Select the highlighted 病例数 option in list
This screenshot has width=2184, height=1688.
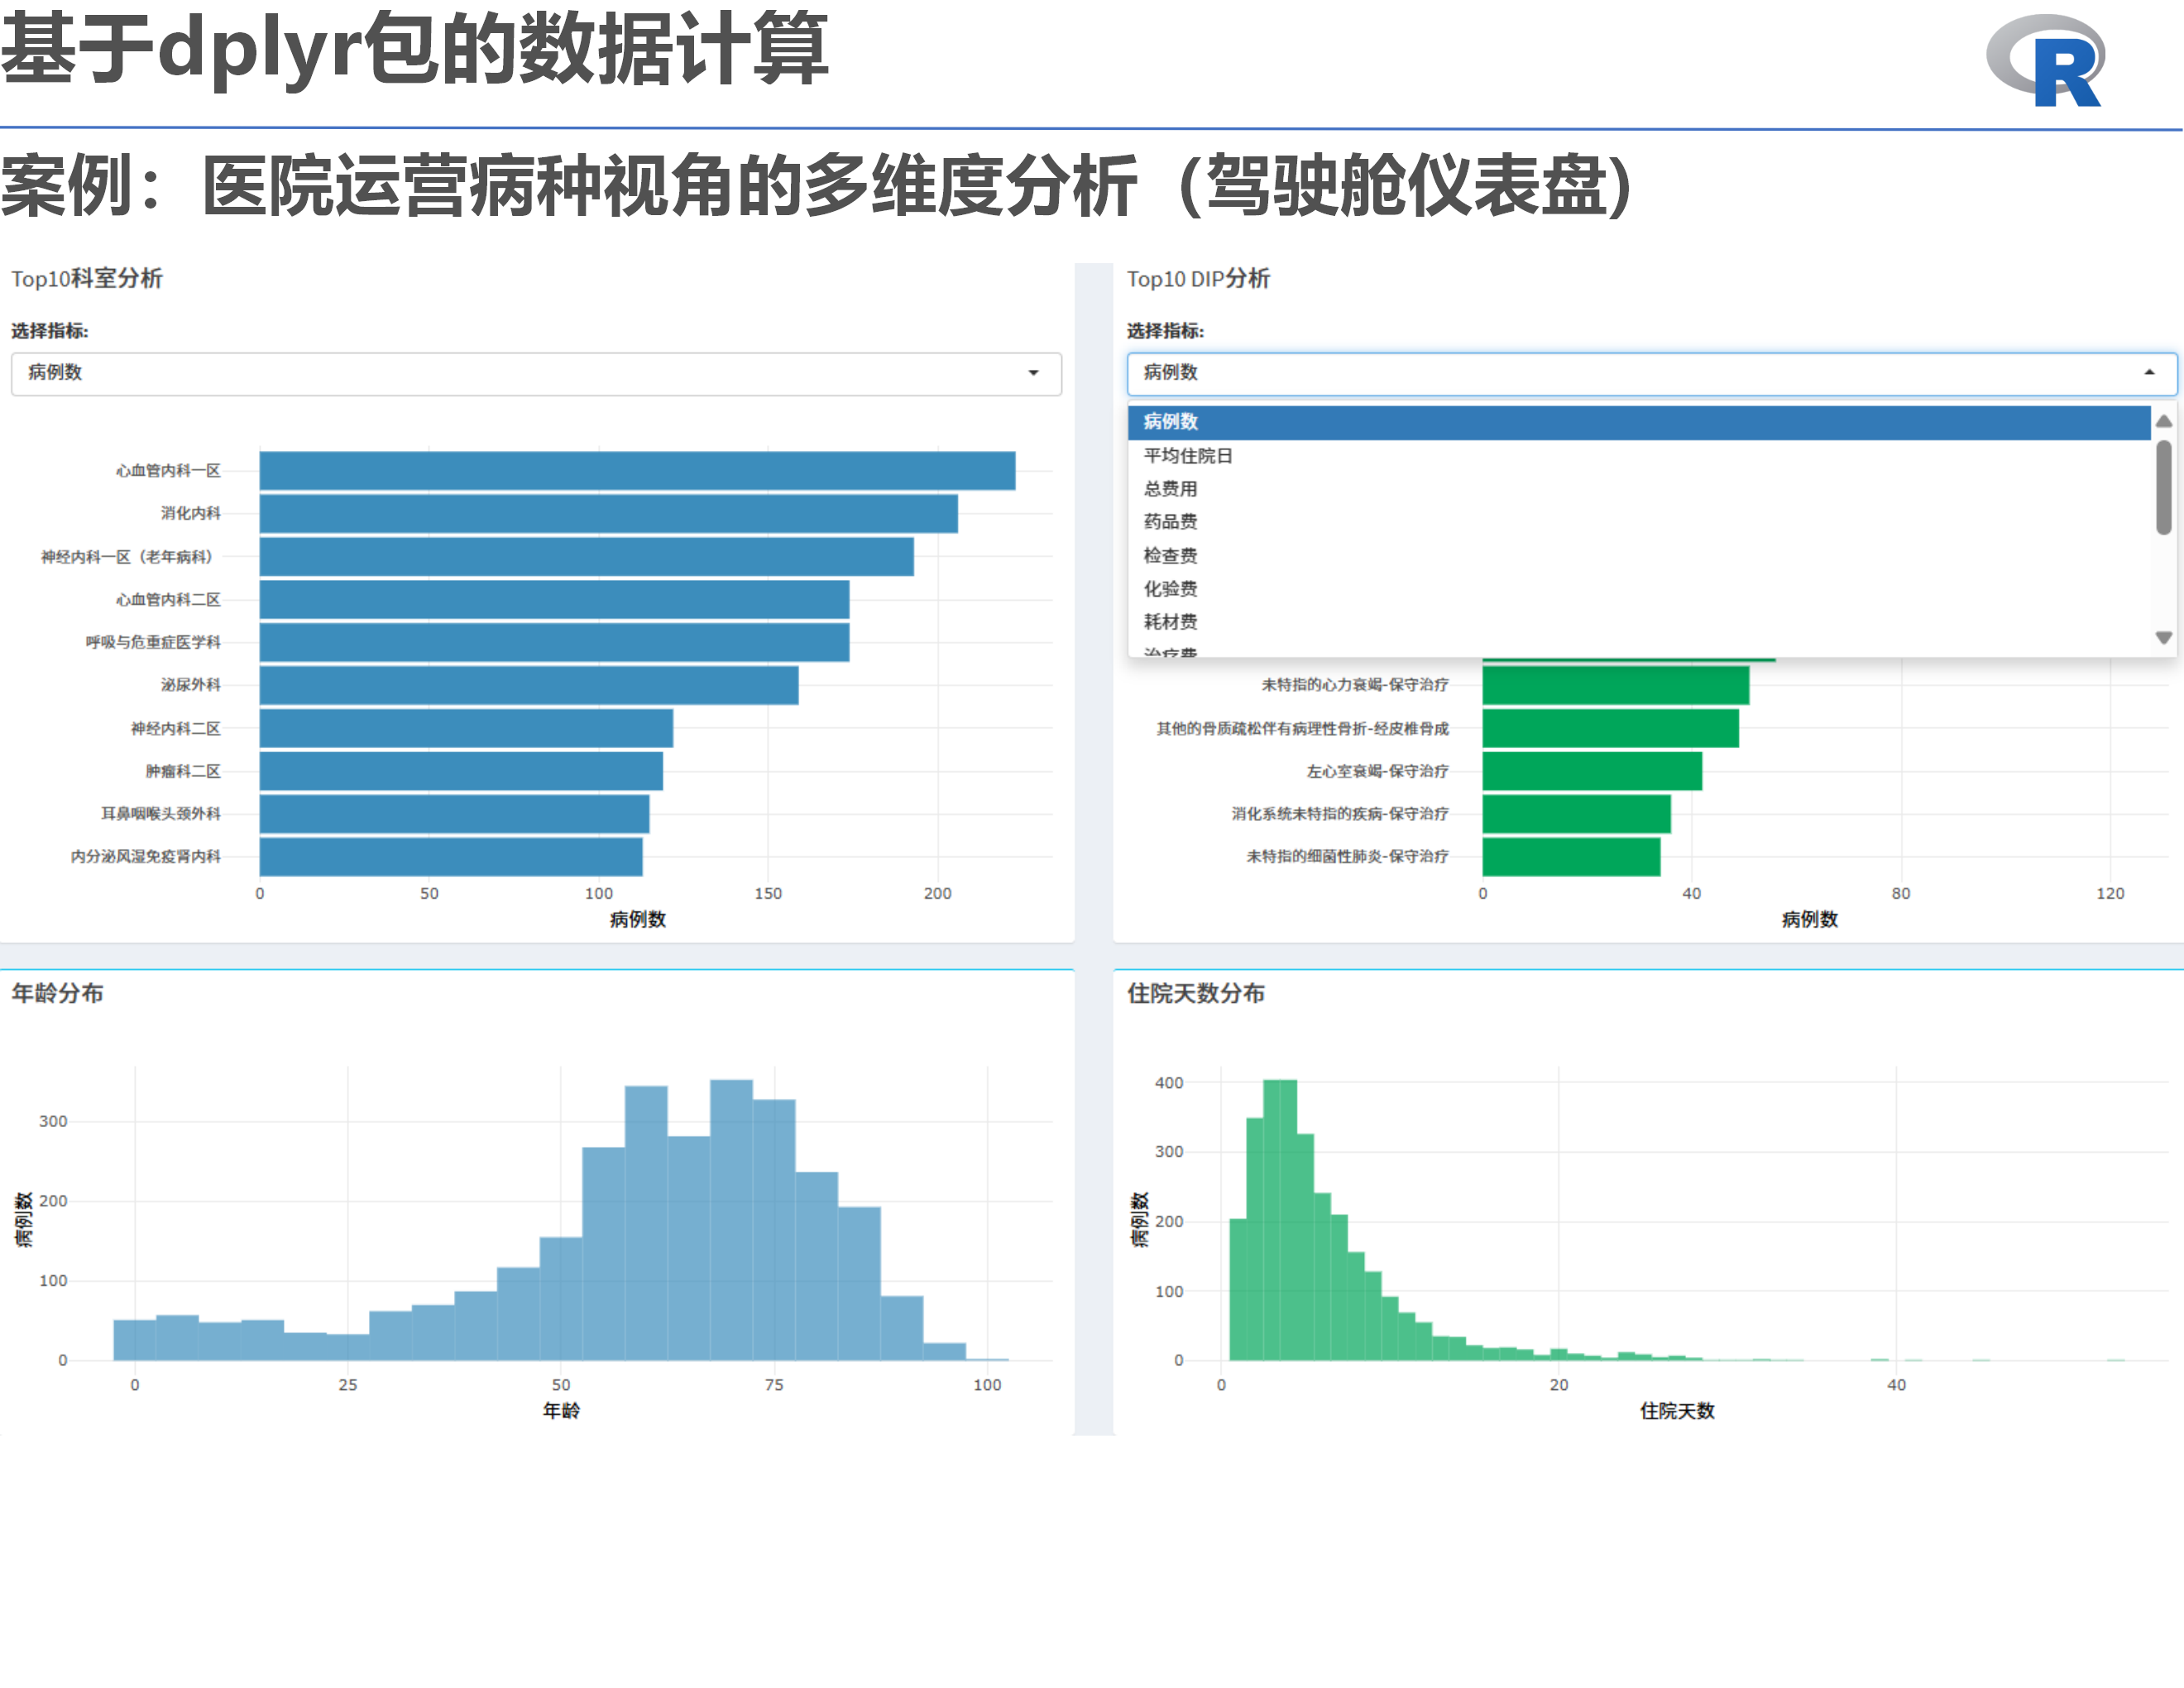pyautogui.click(x=1639, y=422)
